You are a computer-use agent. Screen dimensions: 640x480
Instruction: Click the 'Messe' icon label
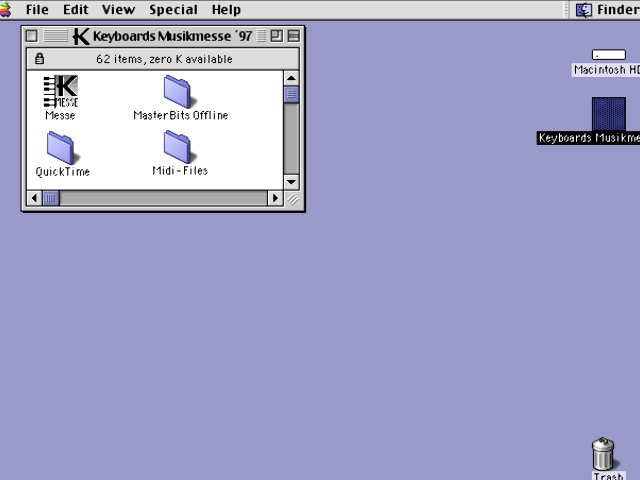coord(60,116)
